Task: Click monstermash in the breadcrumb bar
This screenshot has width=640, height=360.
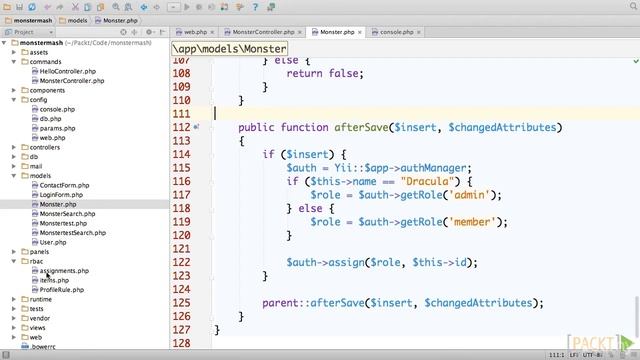Action: 33,20
